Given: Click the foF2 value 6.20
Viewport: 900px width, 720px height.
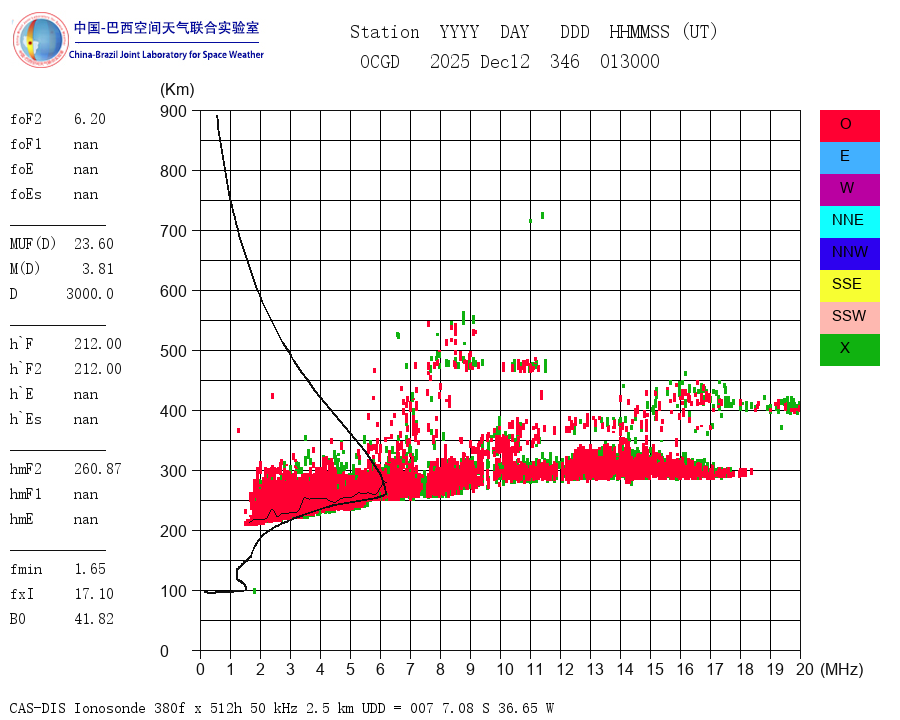Looking at the screenshot, I should [x=90, y=119].
